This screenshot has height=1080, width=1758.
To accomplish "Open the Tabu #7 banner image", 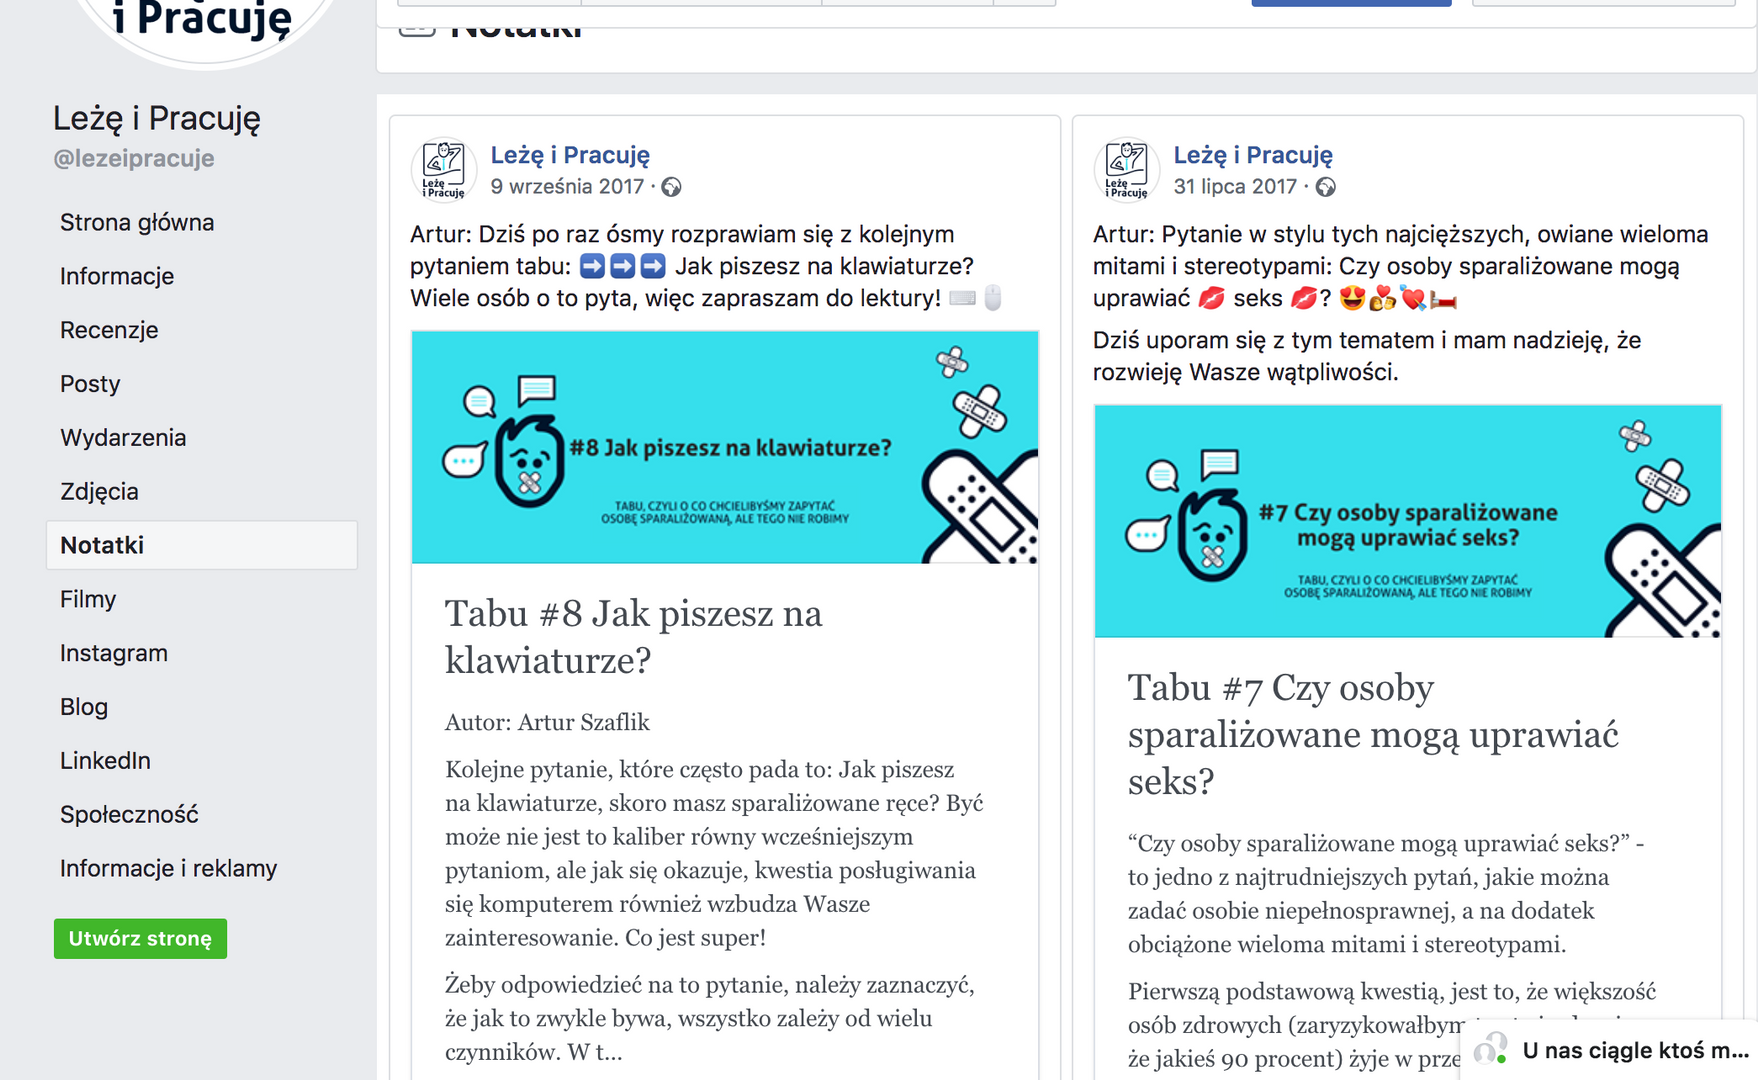I will click(1407, 521).
